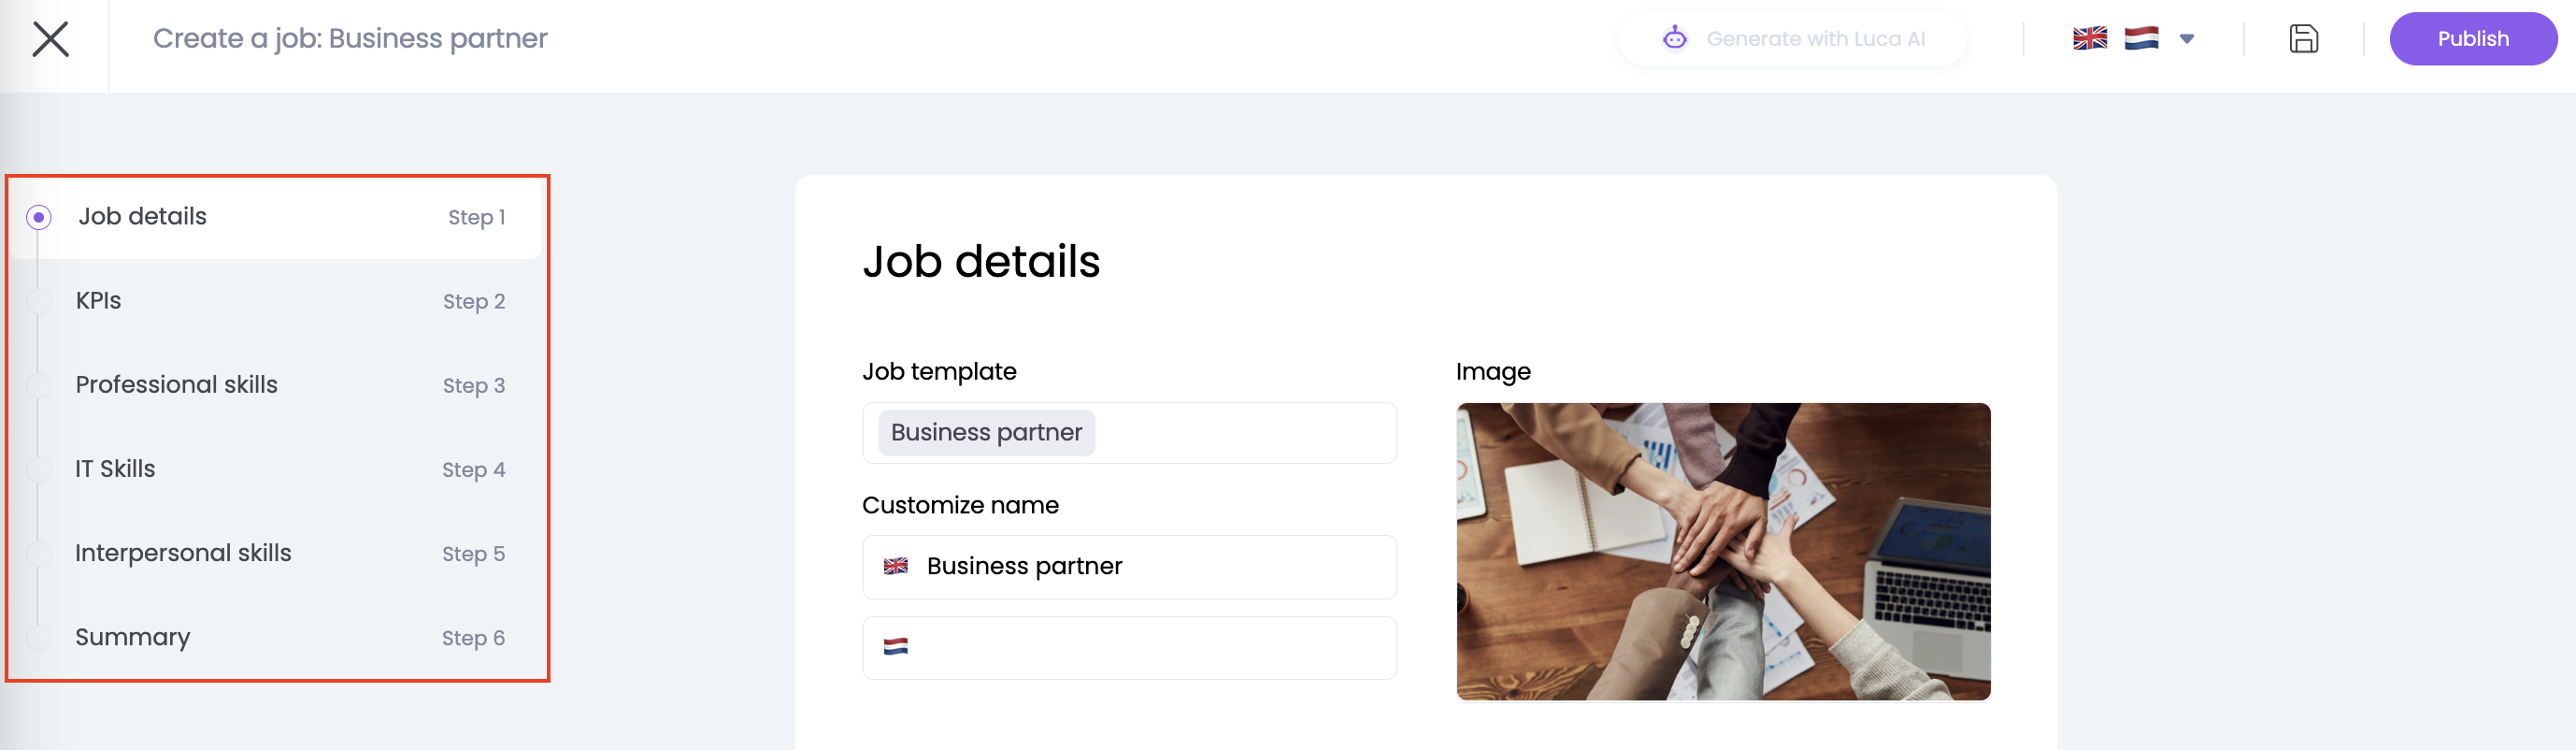Screen dimensions: 2576x750
Task: Select the KPIs step circle marker
Action: [x=39, y=301]
